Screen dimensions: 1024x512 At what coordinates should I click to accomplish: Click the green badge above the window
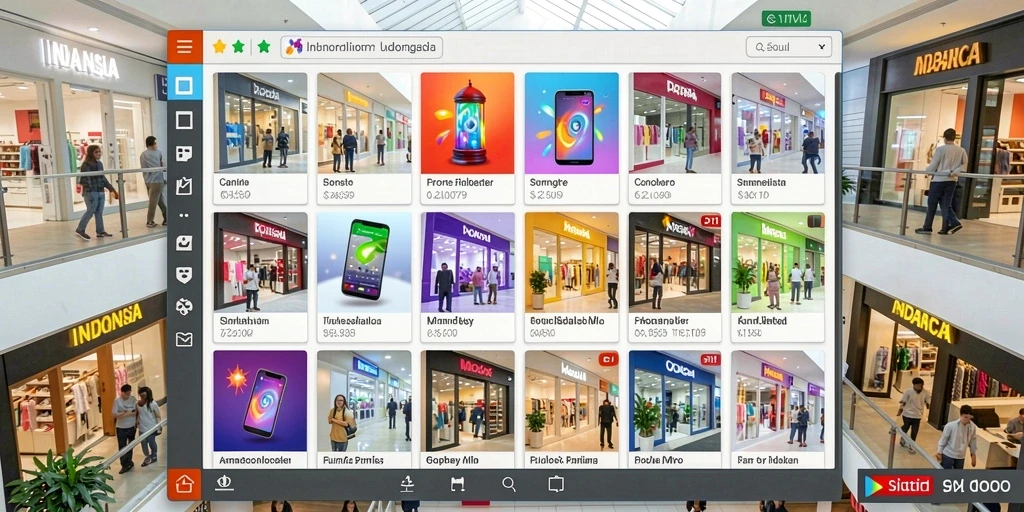pos(786,18)
